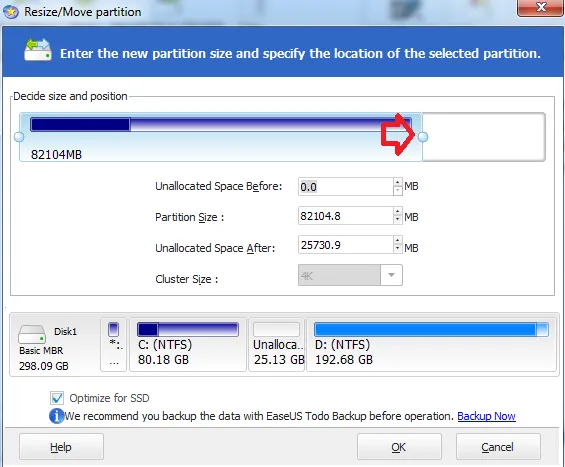Click the Help button

click(61, 447)
